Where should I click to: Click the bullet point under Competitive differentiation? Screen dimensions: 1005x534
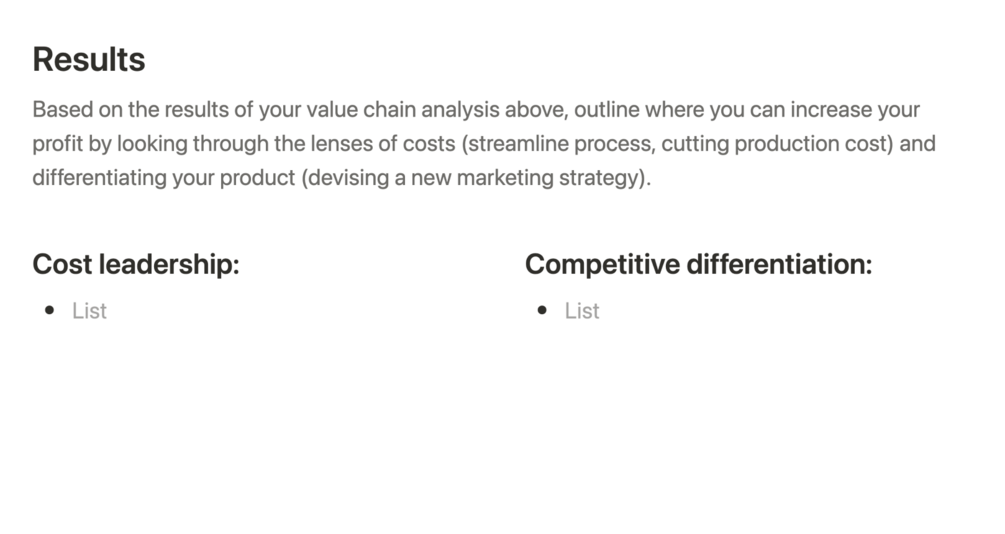coord(542,311)
